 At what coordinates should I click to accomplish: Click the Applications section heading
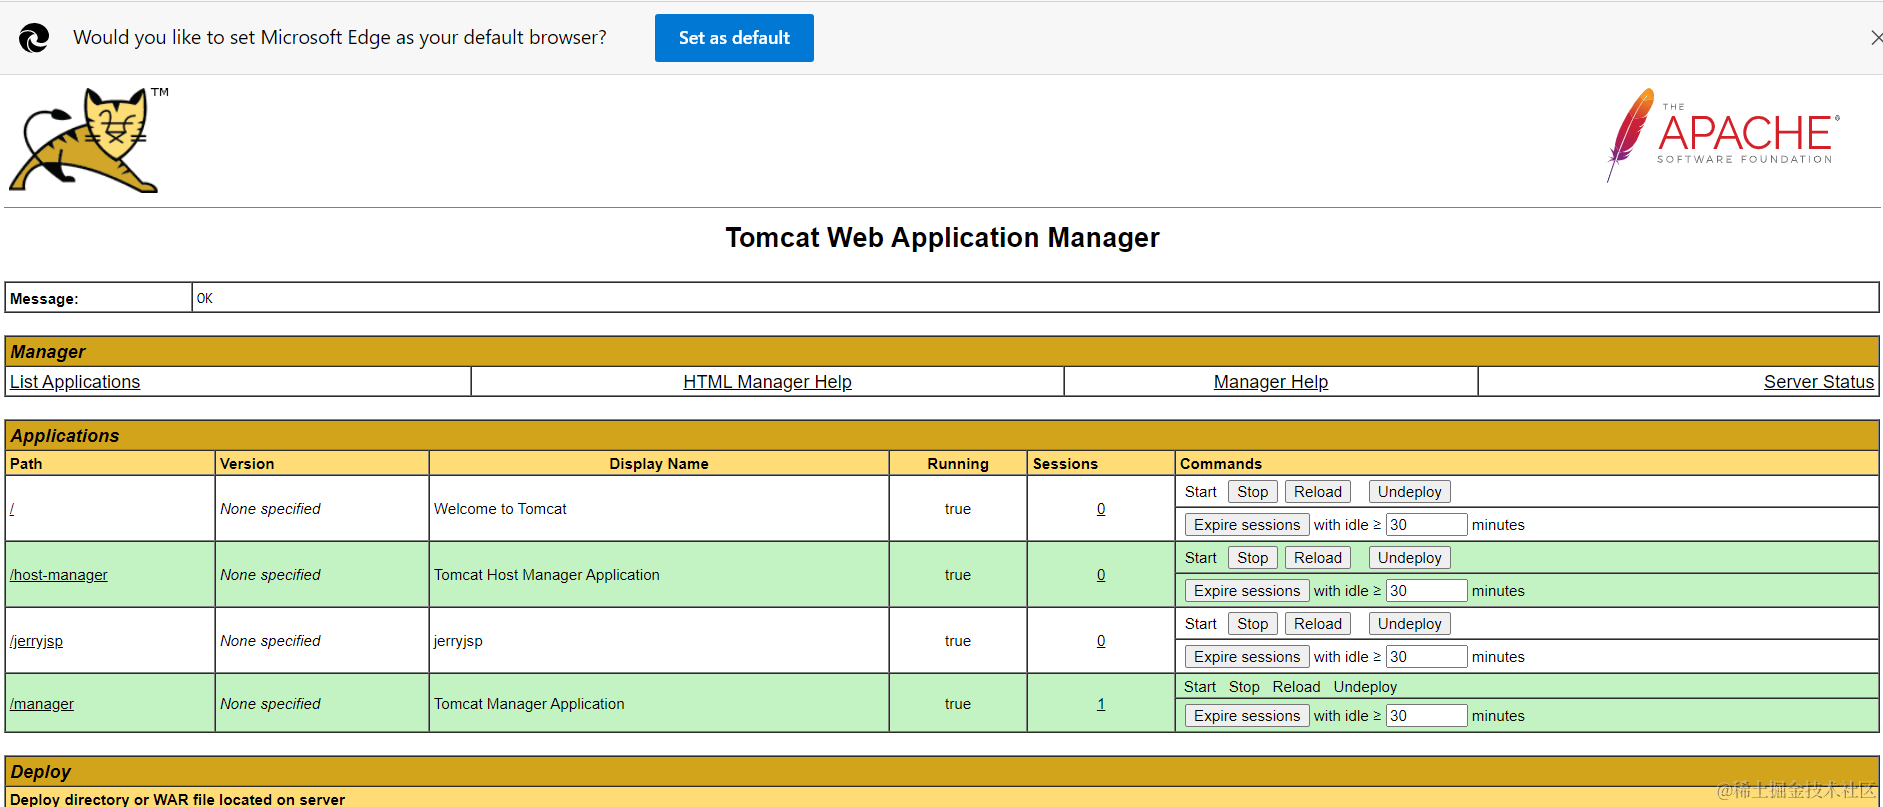coord(65,436)
